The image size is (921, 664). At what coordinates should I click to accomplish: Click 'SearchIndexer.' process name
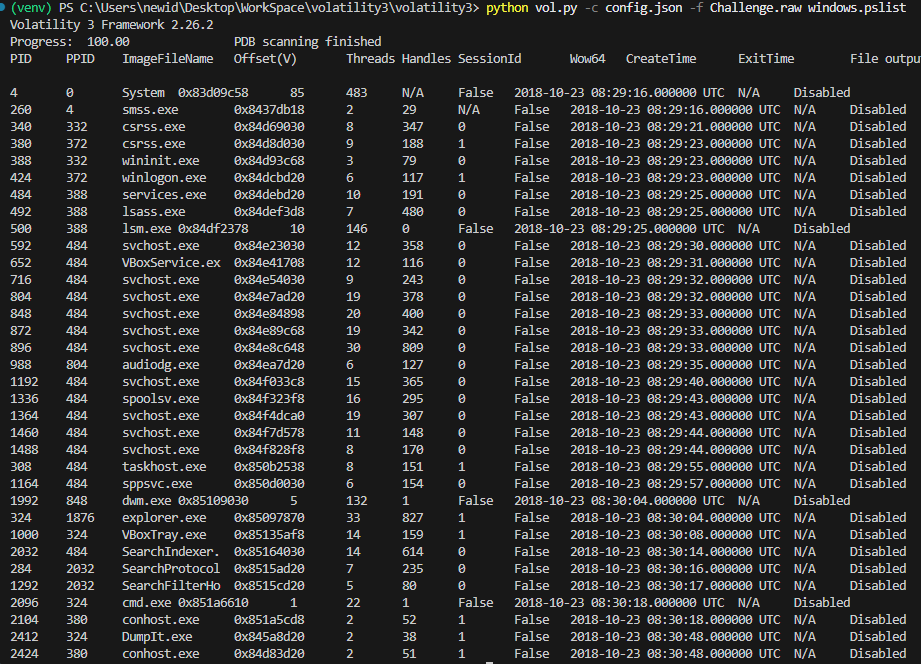[x=171, y=552]
